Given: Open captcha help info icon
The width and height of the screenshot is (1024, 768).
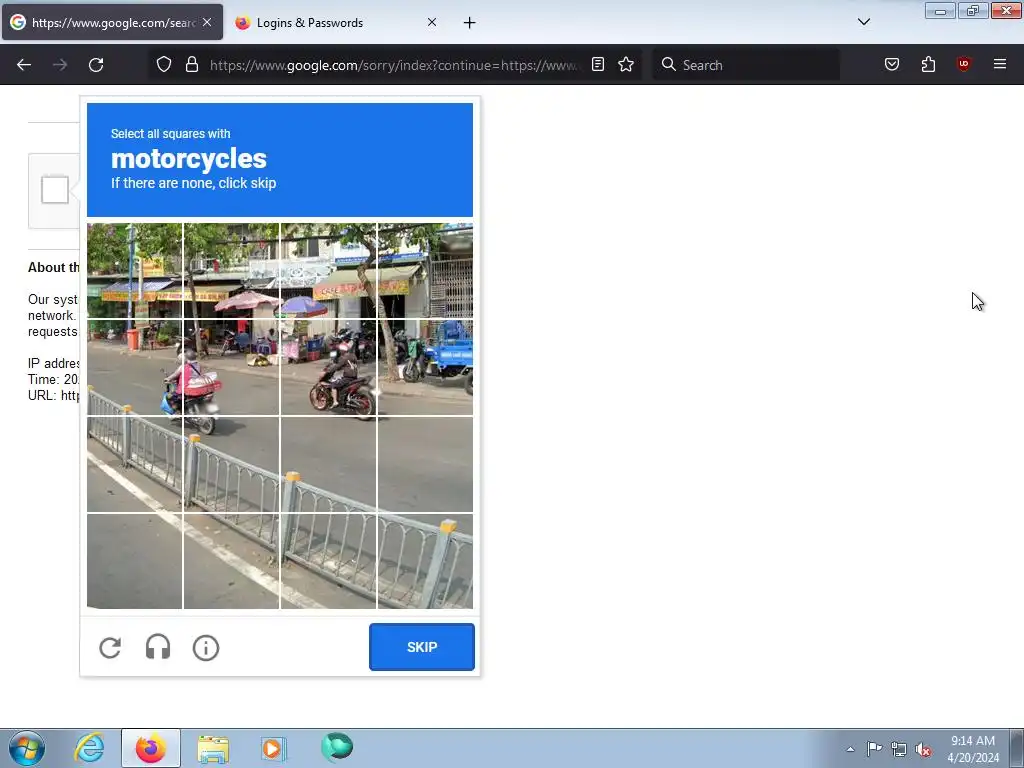Looking at the screenshot, I should coord(206,648).
